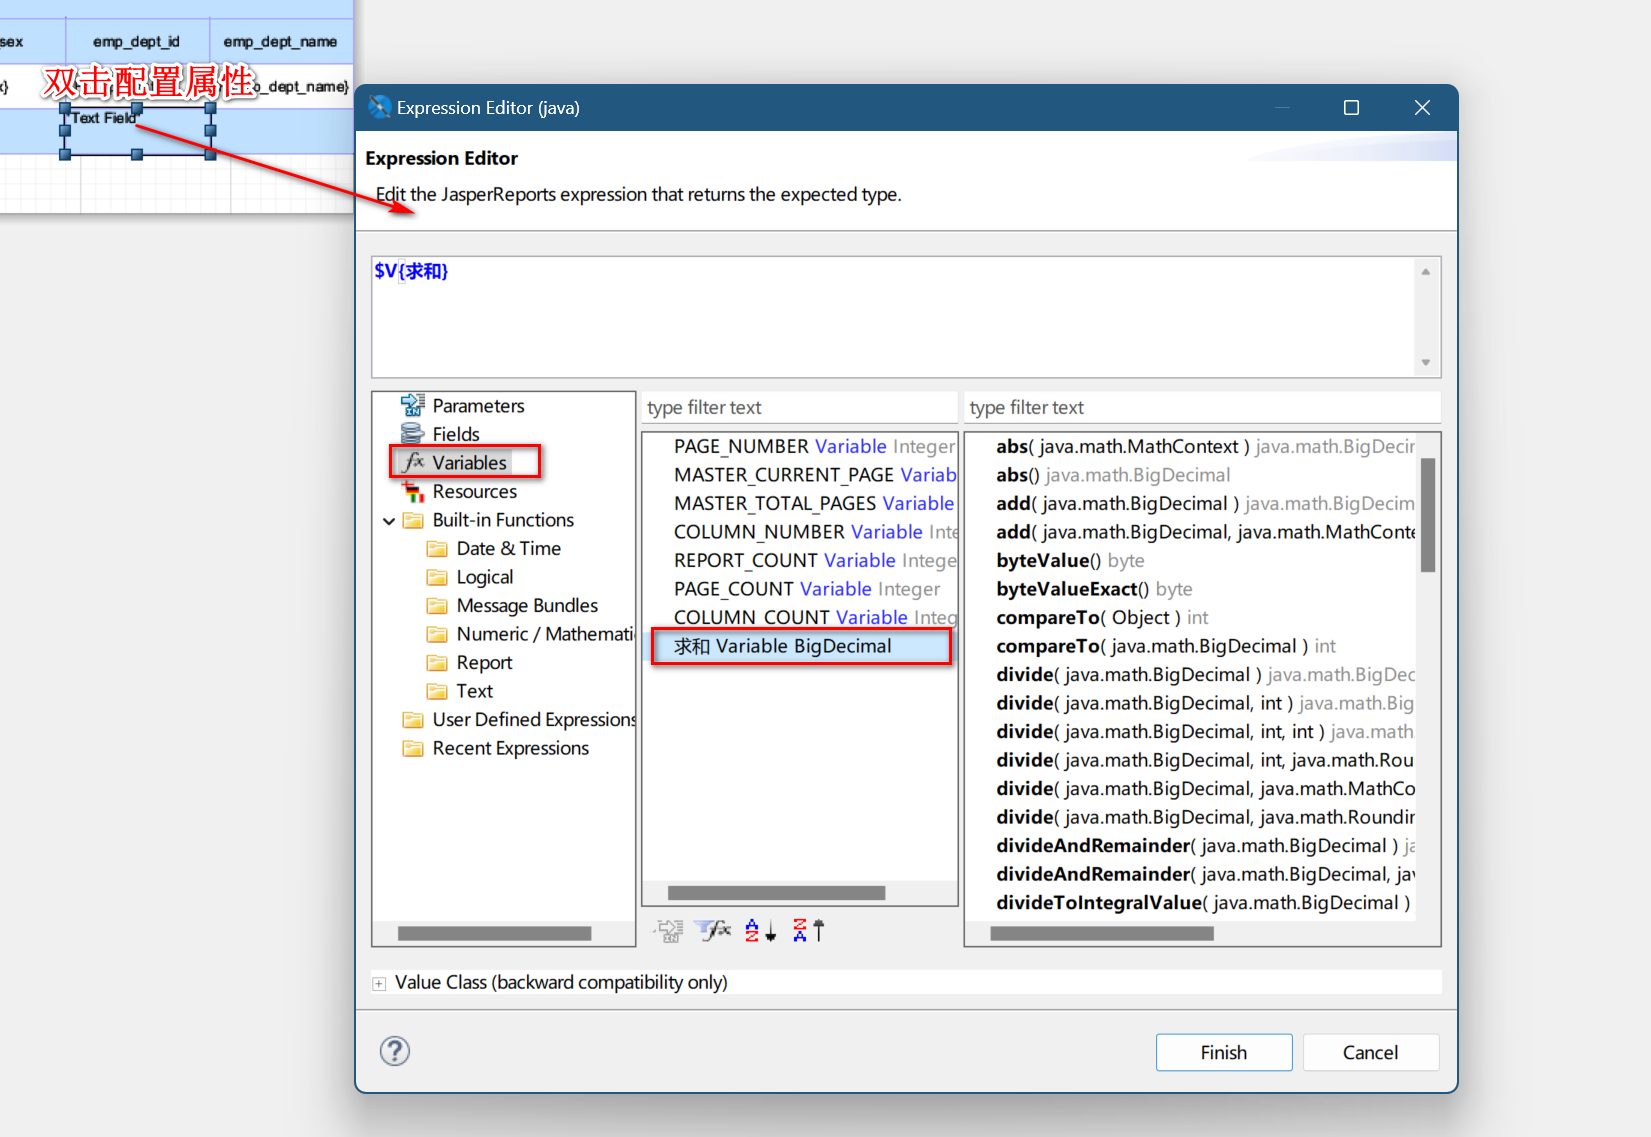Open the Date & Time functions folder
The height and width of the screenshot is (1137, 1651).
coord(508,548)
